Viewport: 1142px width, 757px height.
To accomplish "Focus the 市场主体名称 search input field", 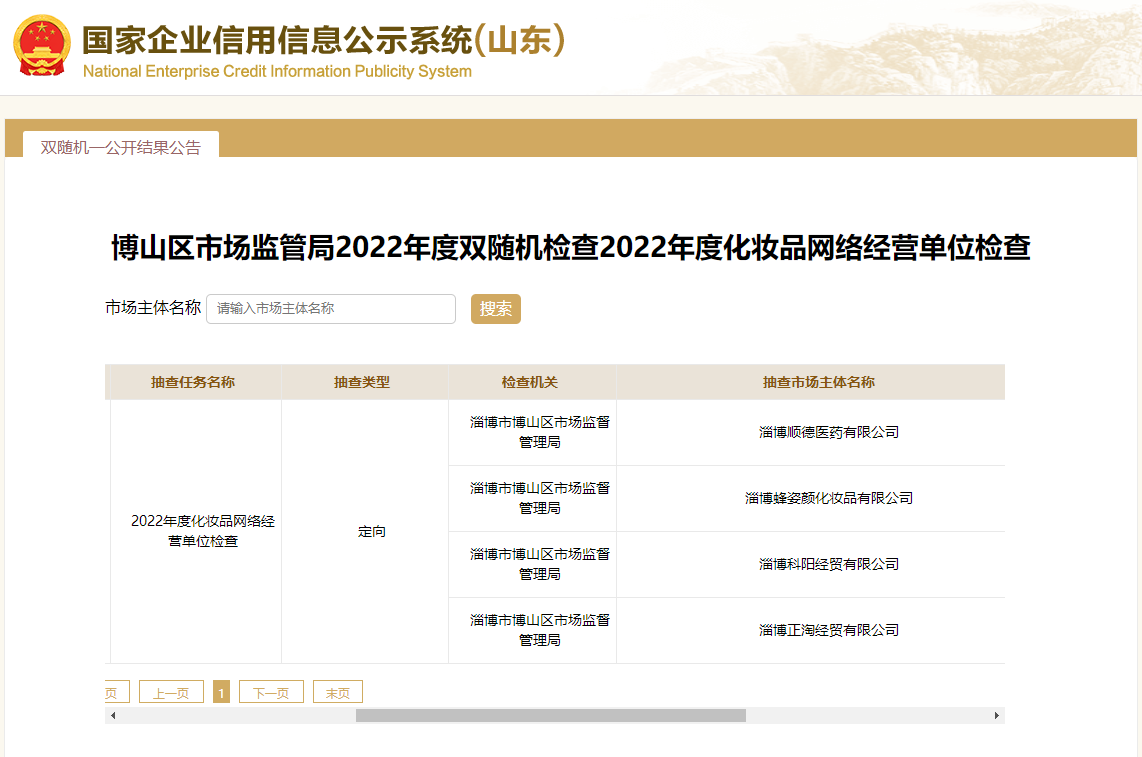I will tap(331, 309).
